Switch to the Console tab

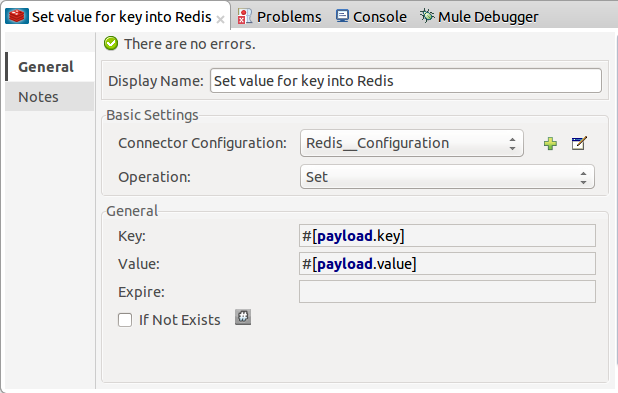click(x=380, y=17)
